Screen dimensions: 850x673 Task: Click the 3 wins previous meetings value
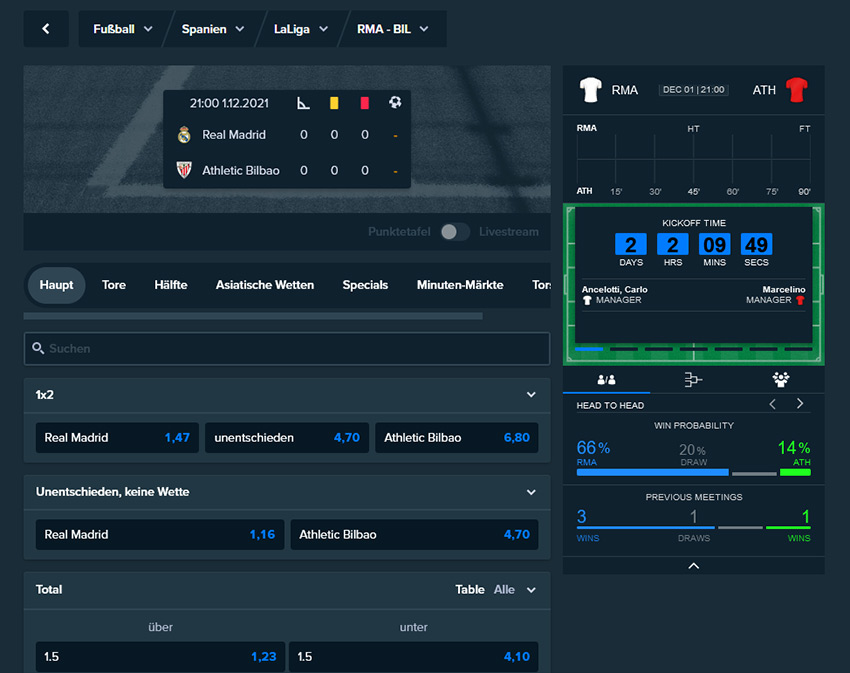point(582,516)
